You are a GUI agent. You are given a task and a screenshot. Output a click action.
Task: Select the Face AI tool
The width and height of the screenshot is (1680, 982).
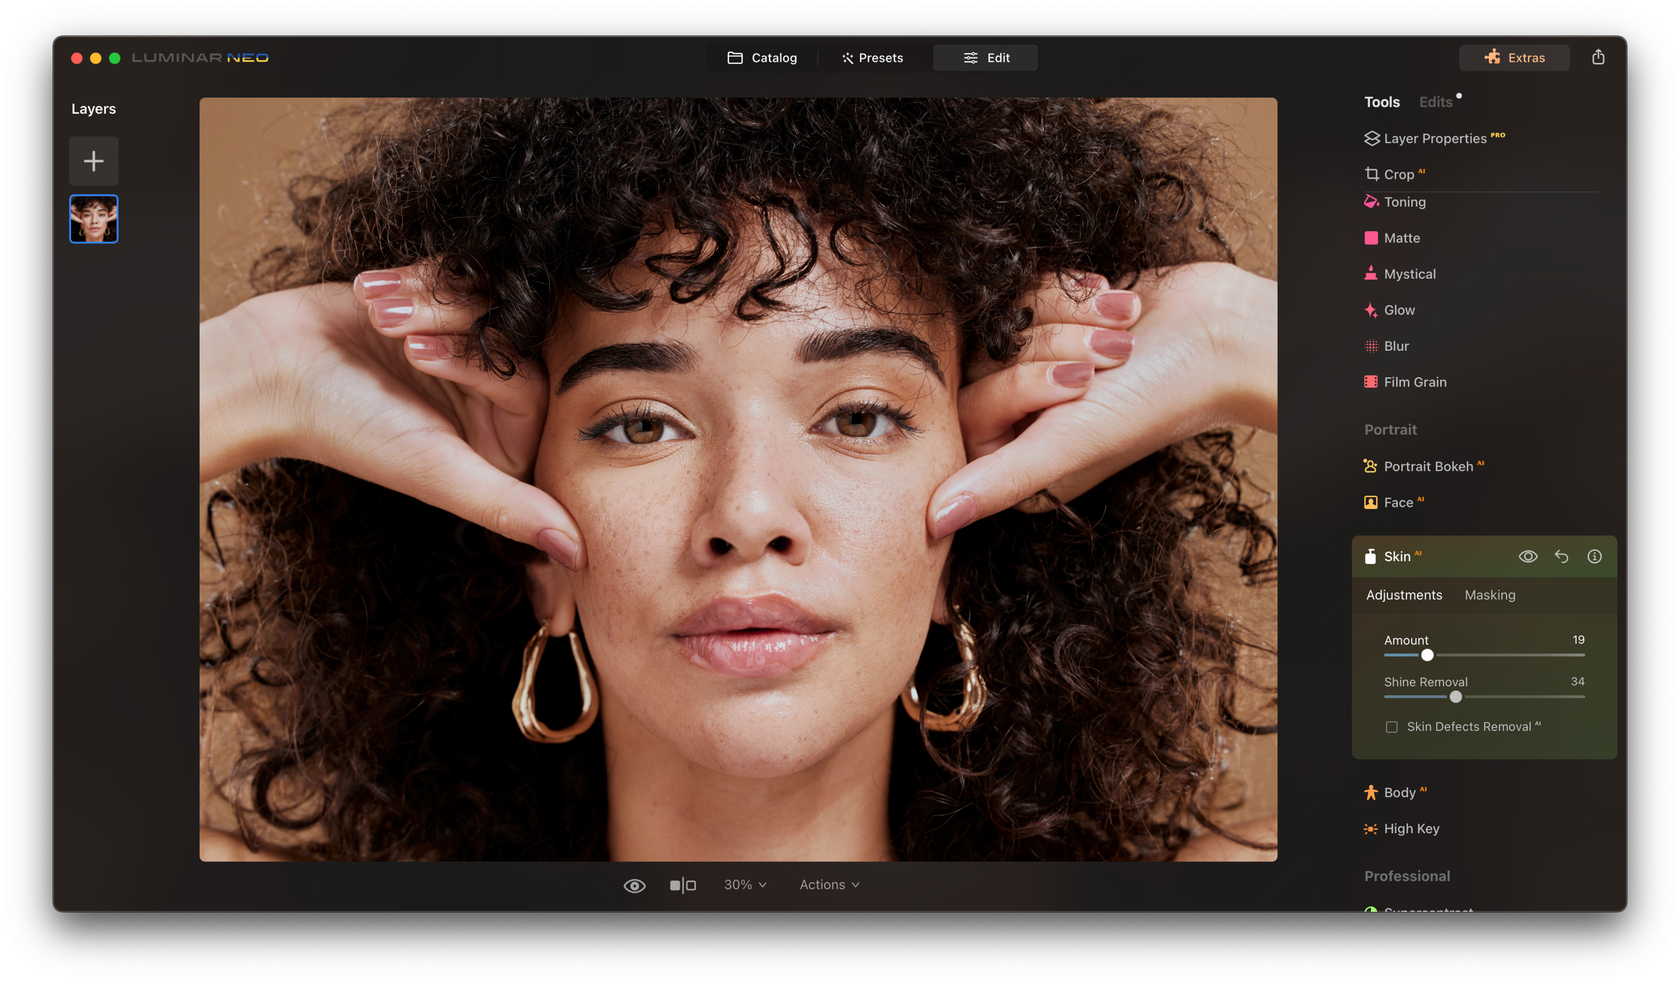point(1399,501)
